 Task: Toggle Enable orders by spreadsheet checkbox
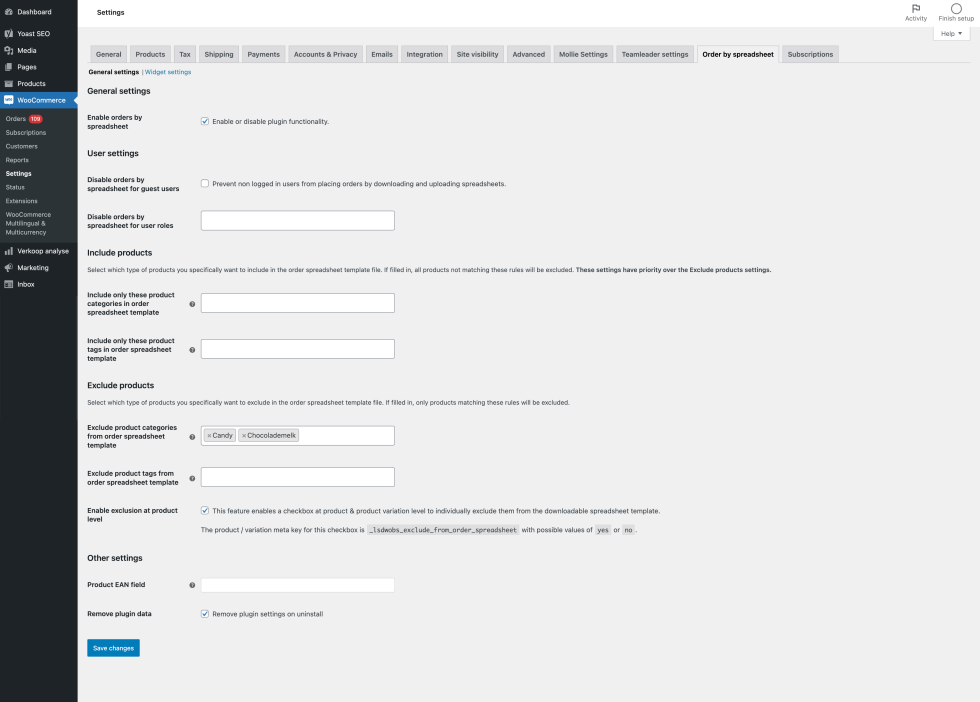click(205, 121)
